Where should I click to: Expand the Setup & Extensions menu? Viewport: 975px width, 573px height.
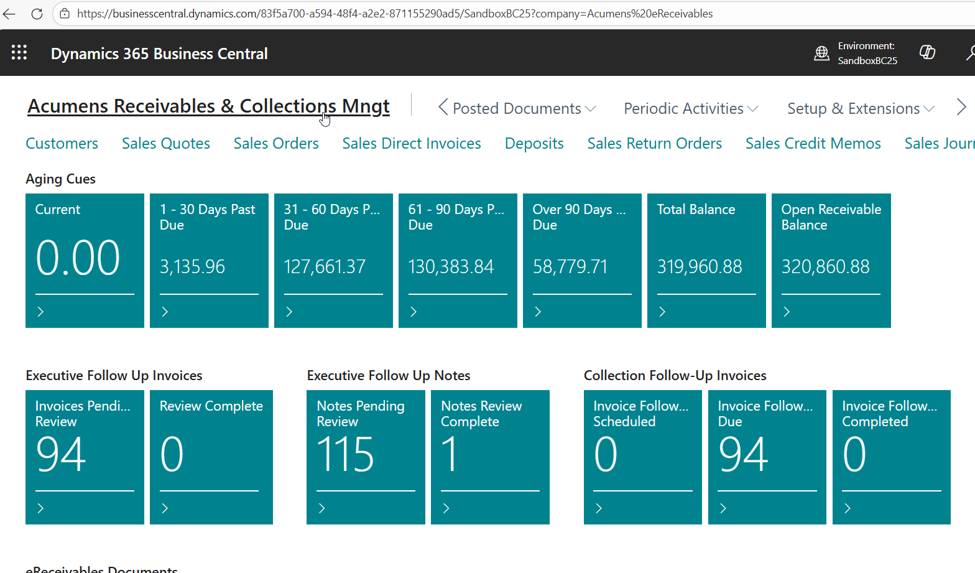click(861, 109)
